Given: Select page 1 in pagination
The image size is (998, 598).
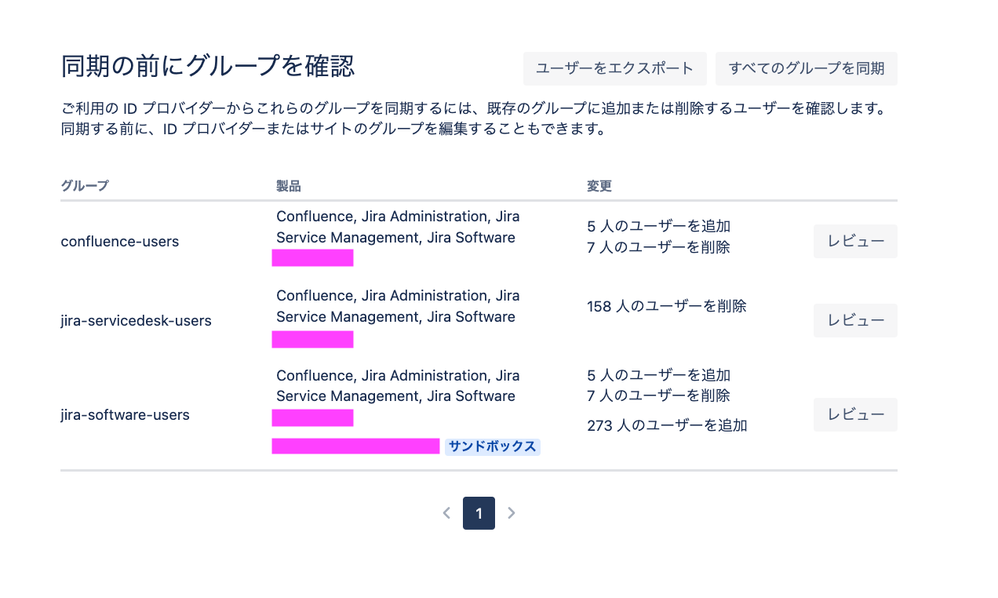Looking at the screenshot, I should pos(479,513).
